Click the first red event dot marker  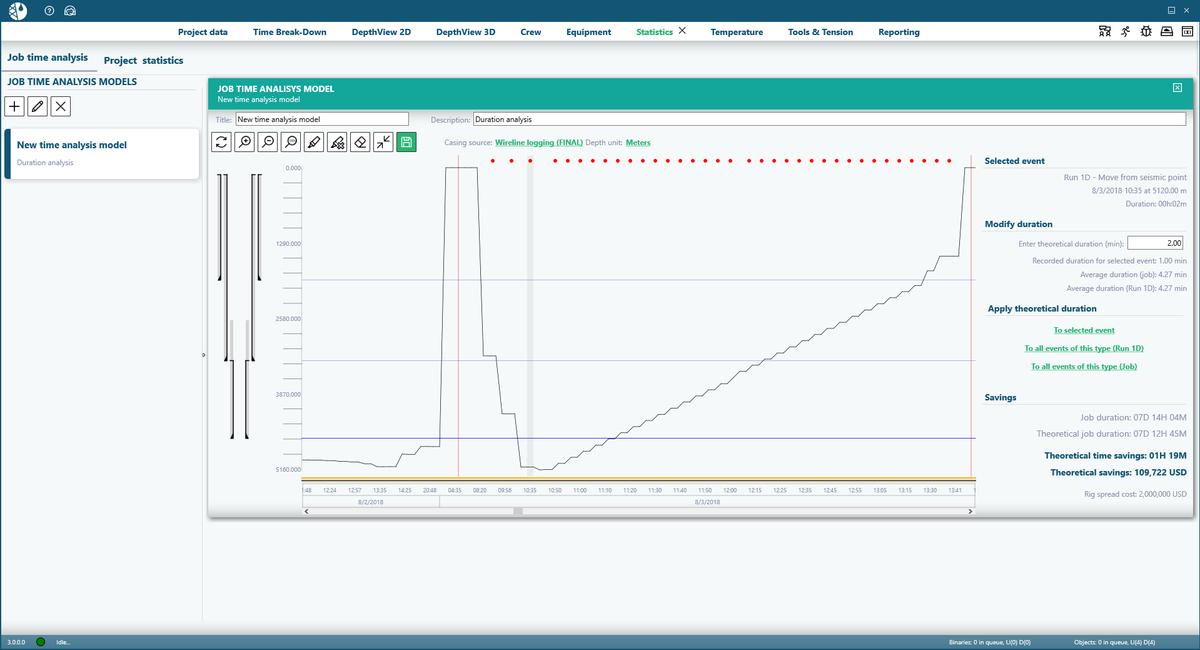[x=492, y=160]
